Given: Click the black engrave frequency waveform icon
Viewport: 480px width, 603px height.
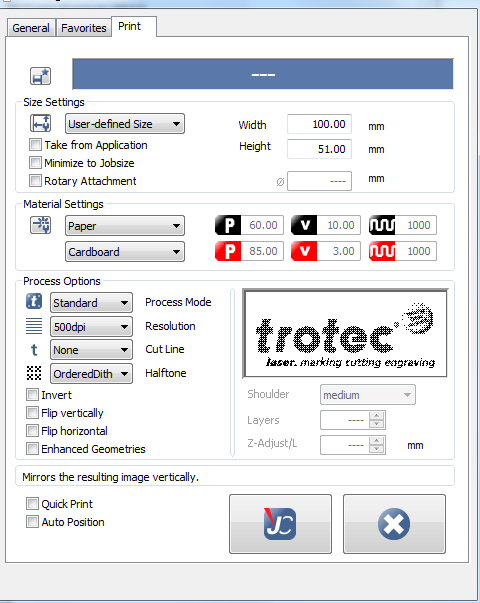Looking at the screenshot, I should 382,225.
